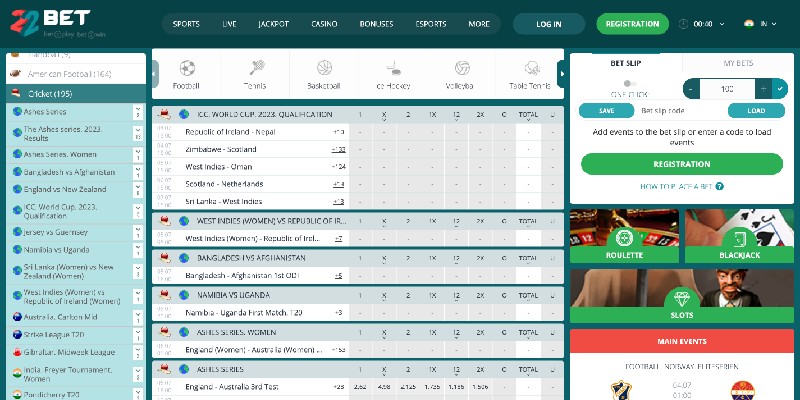Screen dimensions: 800x400
Task: Expand The Ashes series 2023 Results entry
Action: click(138, 134)
